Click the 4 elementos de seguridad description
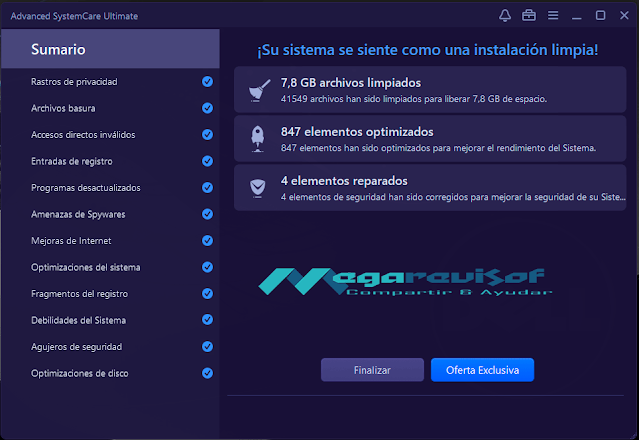Screen dimensions: 639x440 click(x=453, y=197)
